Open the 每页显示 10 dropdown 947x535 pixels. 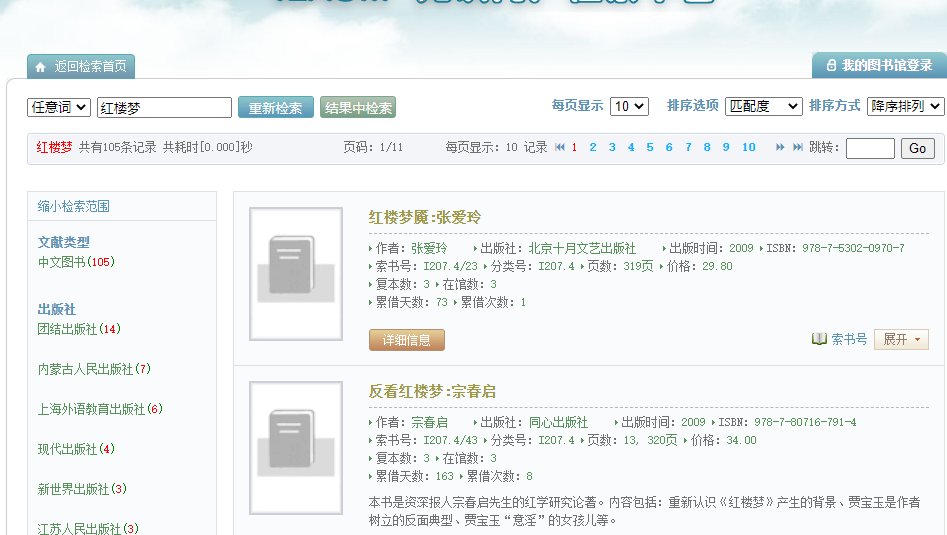[x=629, y=106]
